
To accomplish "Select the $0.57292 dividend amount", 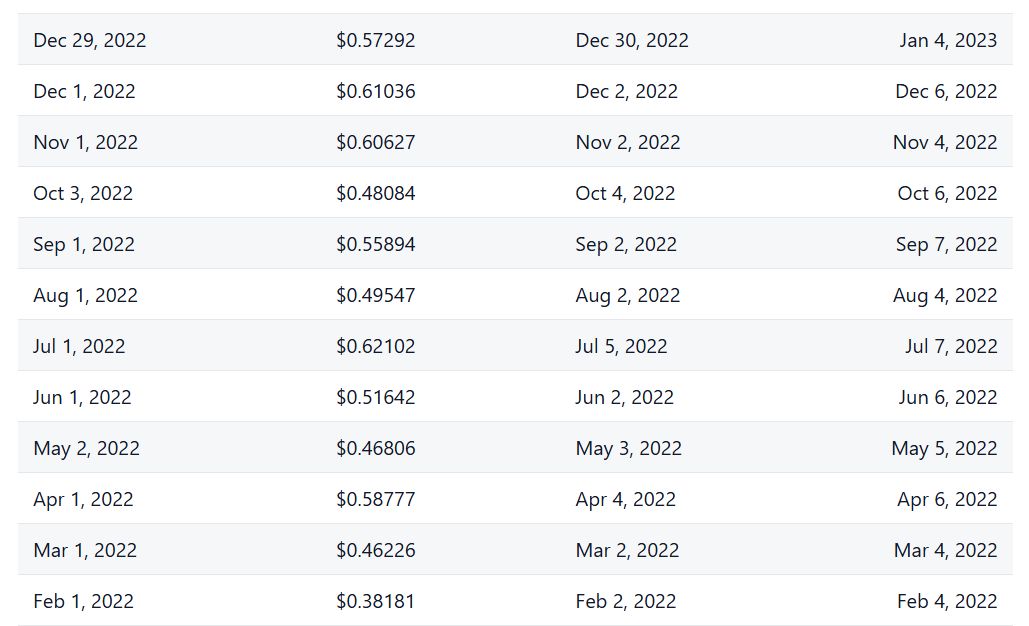I will [375, 40].
